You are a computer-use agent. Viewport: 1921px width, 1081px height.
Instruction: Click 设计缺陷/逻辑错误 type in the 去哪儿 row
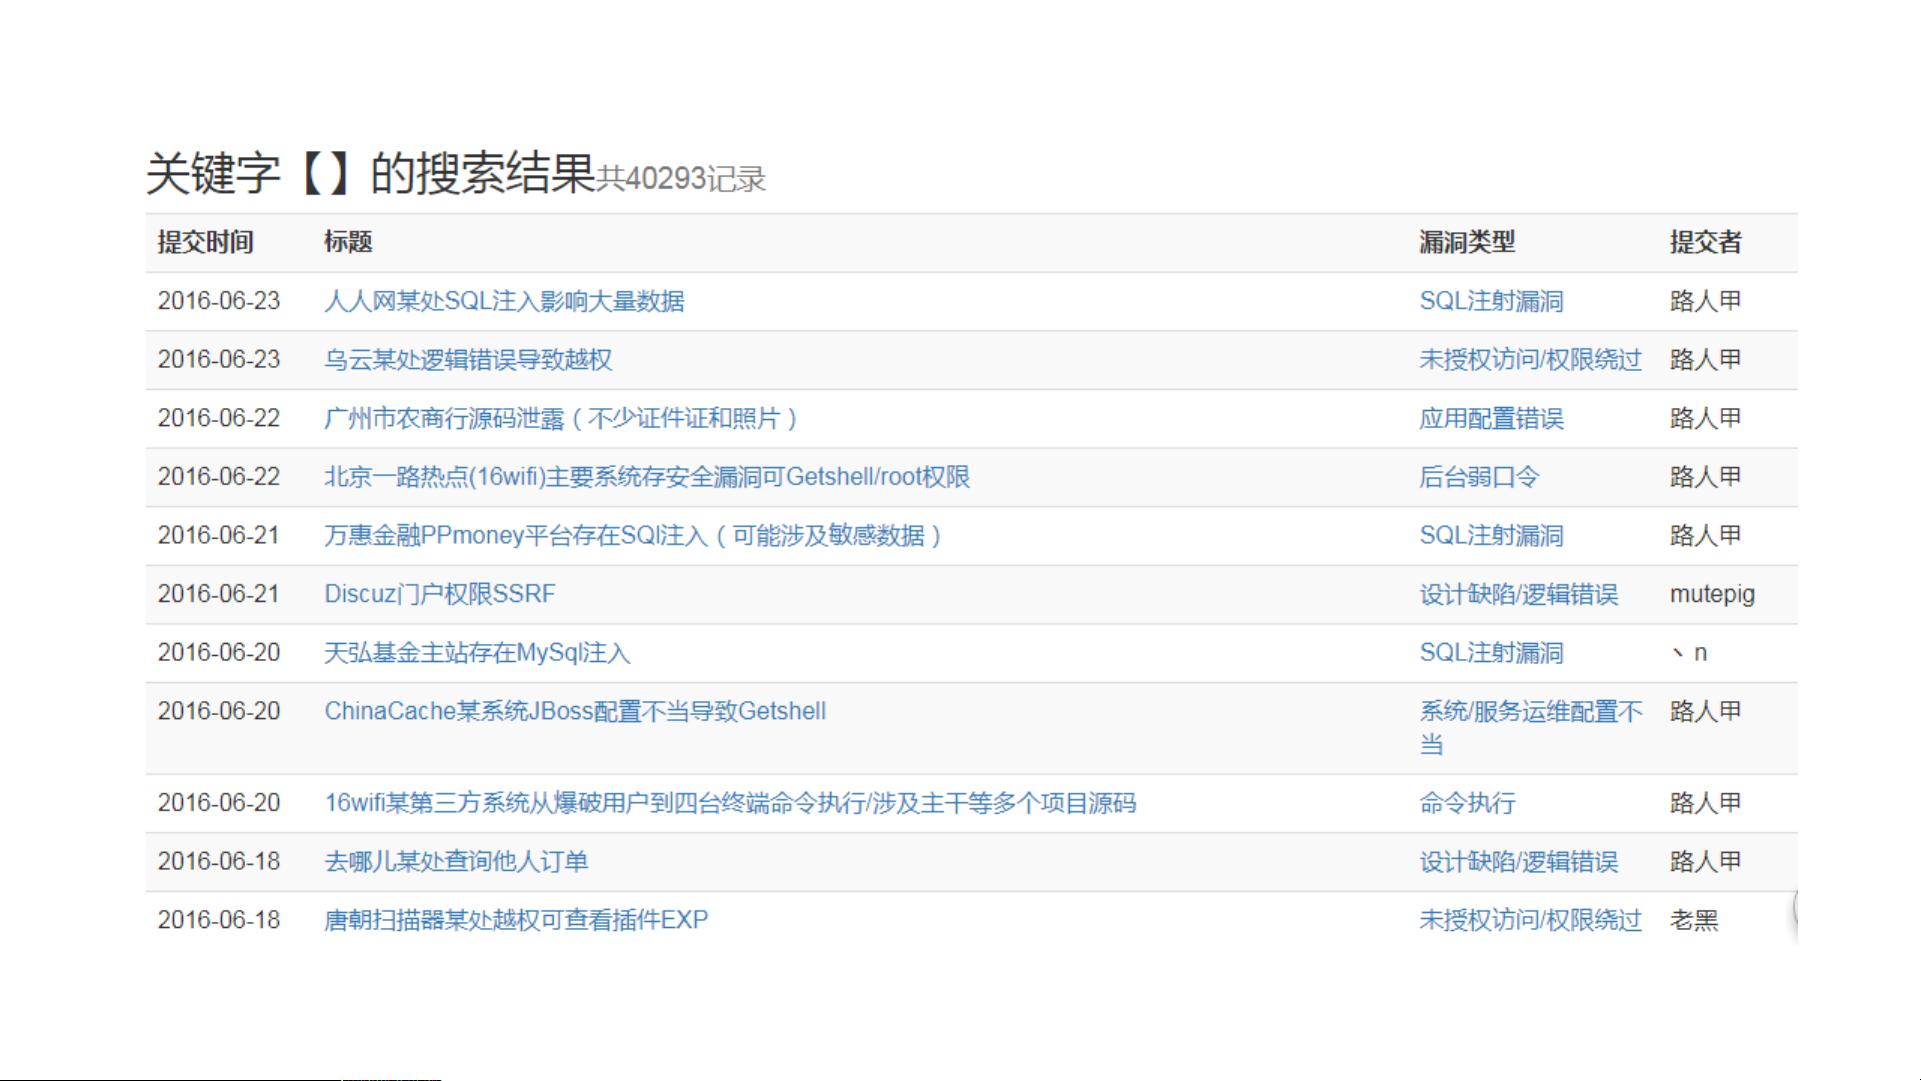pyautogui.click(x=1518, y=862)
